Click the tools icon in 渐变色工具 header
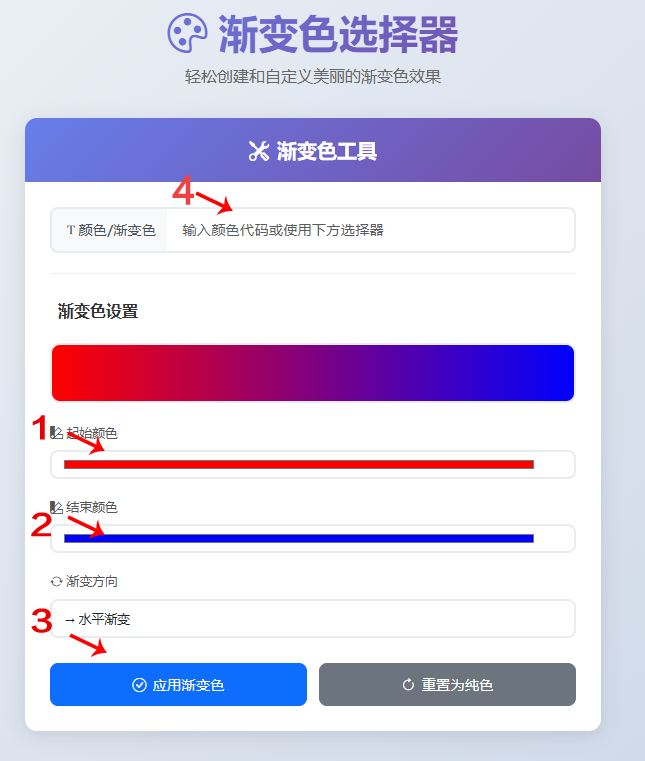The width and height of the screenshot is (645, 761). tap(258, 151)
